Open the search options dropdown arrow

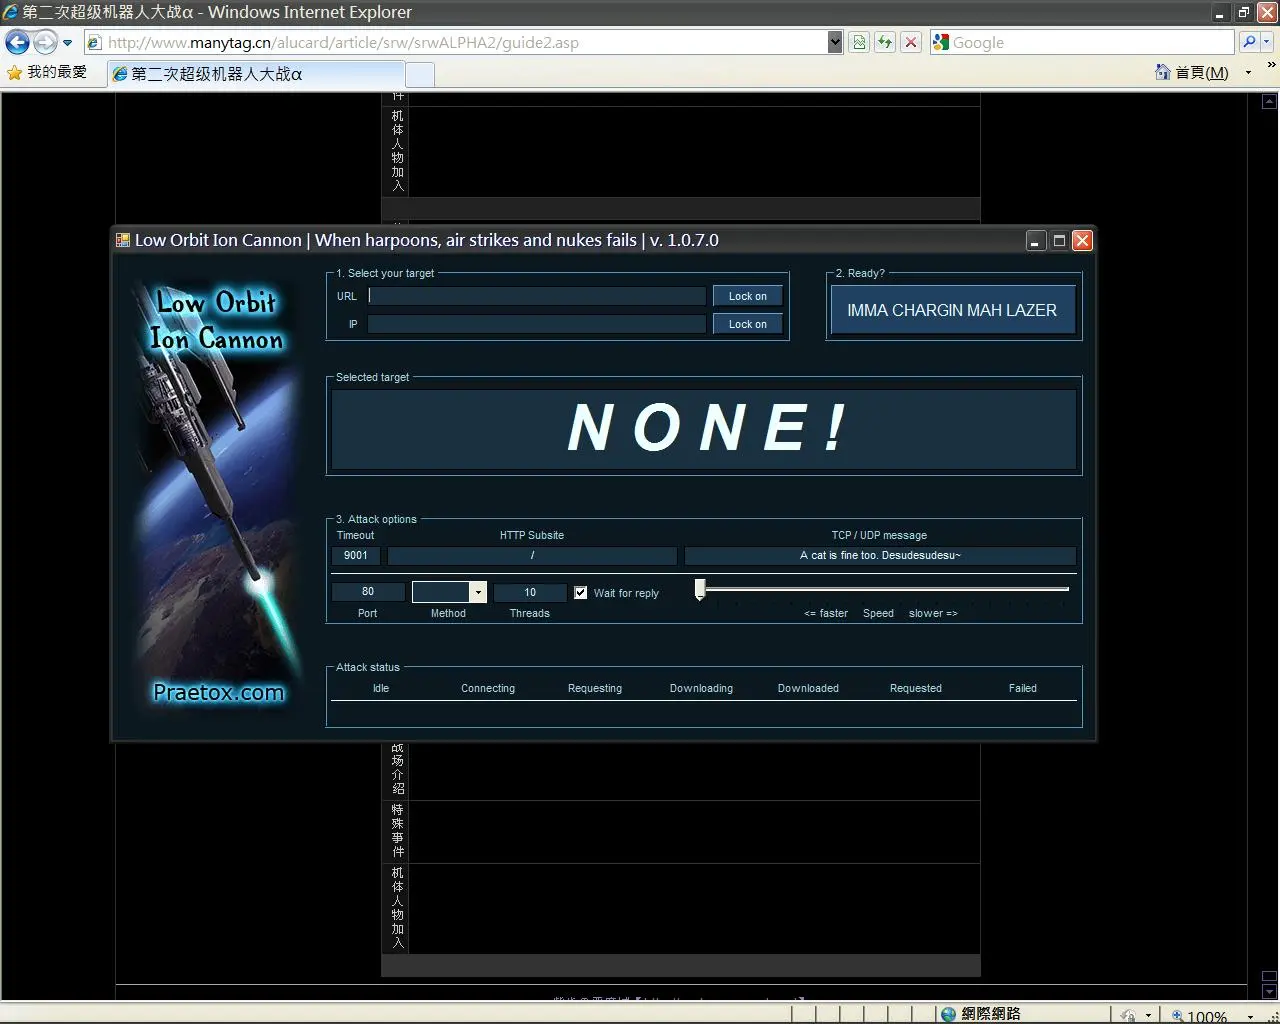click(1267, 42)
